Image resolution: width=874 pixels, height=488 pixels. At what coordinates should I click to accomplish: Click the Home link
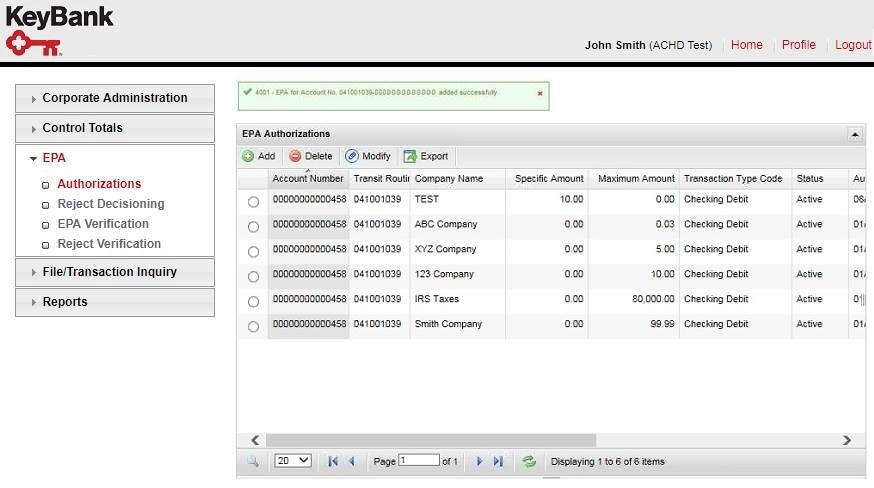tap(746, 45)
